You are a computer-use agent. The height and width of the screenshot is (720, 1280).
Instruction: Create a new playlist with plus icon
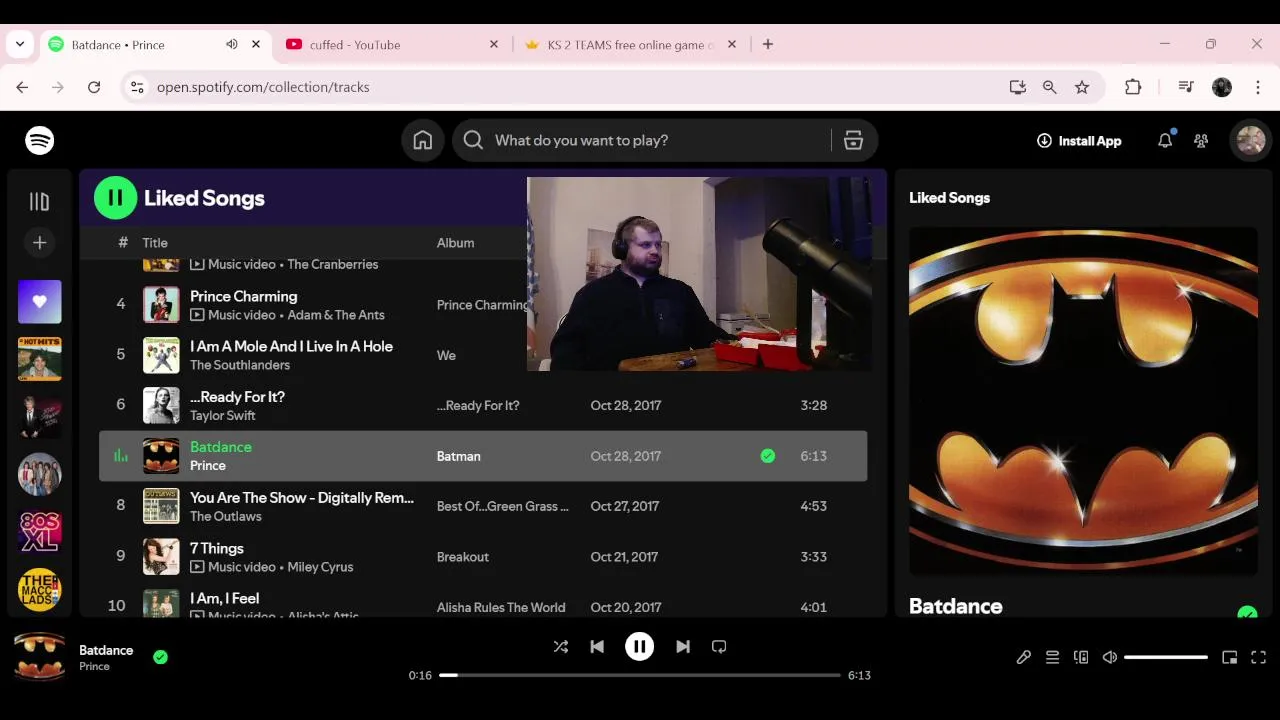pos(40,242)
